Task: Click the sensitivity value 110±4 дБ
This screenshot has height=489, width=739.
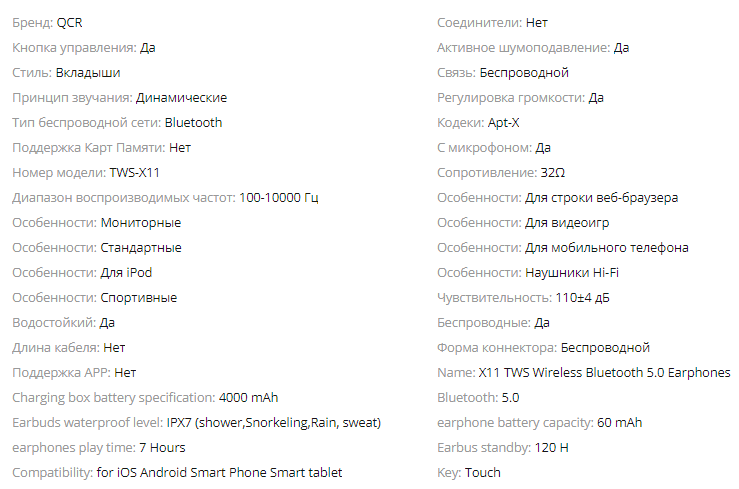Action: click(x=582, y=298)
